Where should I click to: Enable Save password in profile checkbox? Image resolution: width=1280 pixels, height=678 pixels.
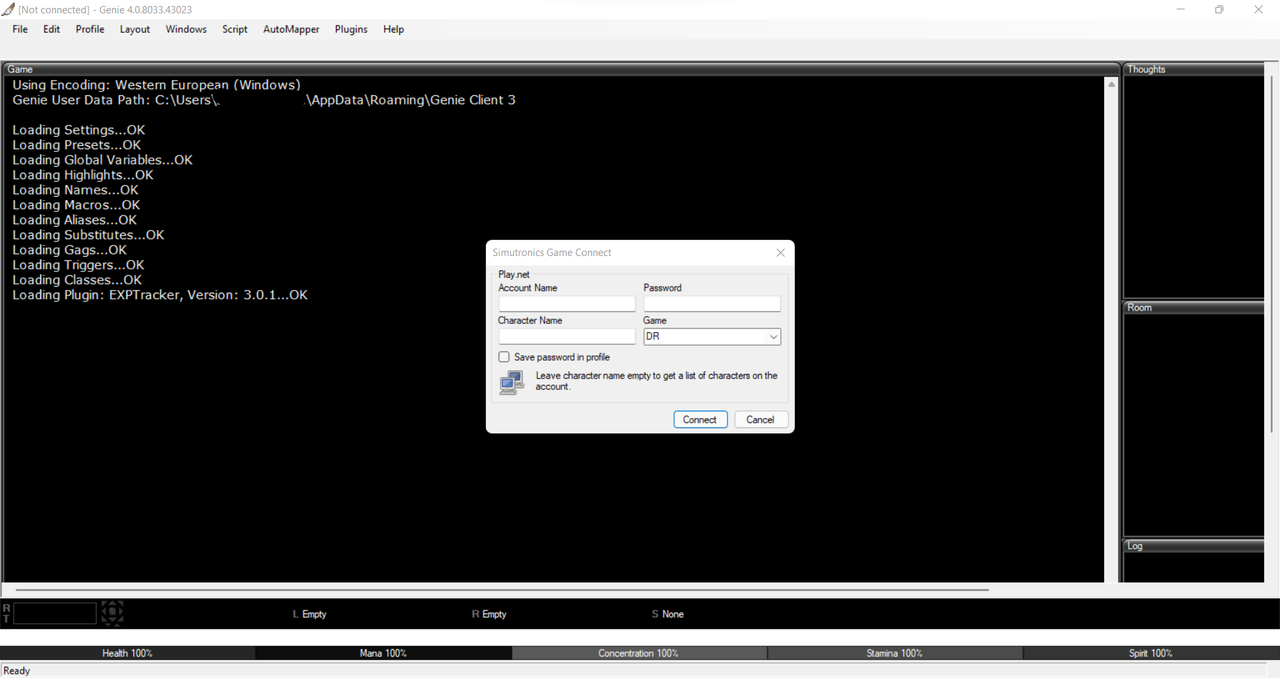click(504, 357)
